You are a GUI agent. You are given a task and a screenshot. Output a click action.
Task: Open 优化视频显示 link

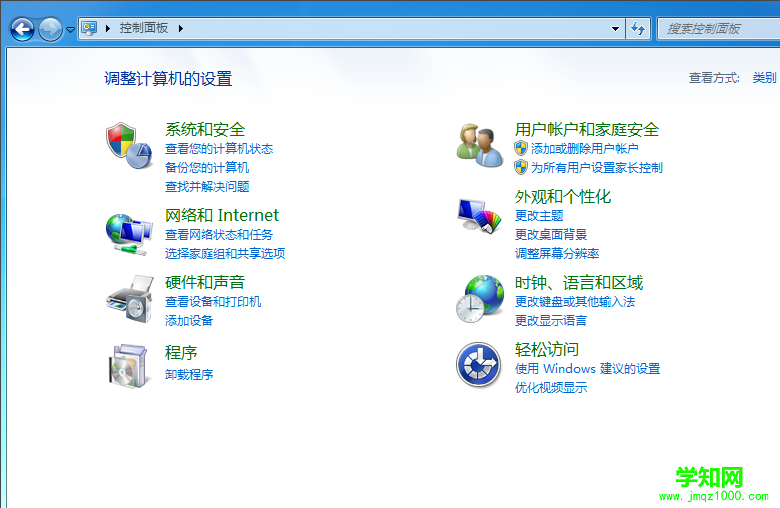pos(551,387)
